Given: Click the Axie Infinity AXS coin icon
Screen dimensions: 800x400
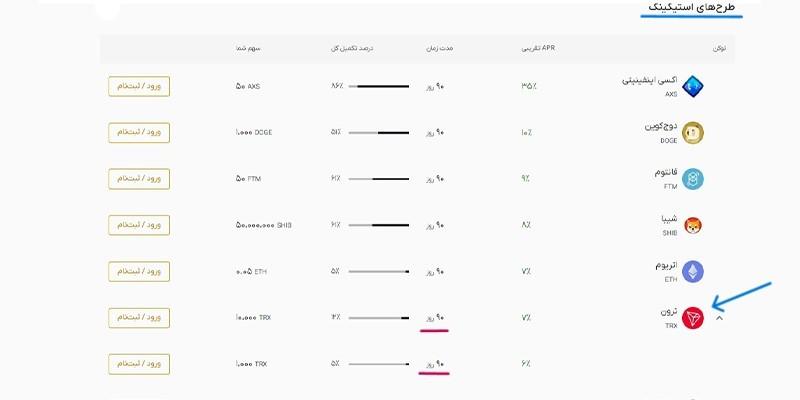Looking at the screenshot, I should tap(693, 86).
